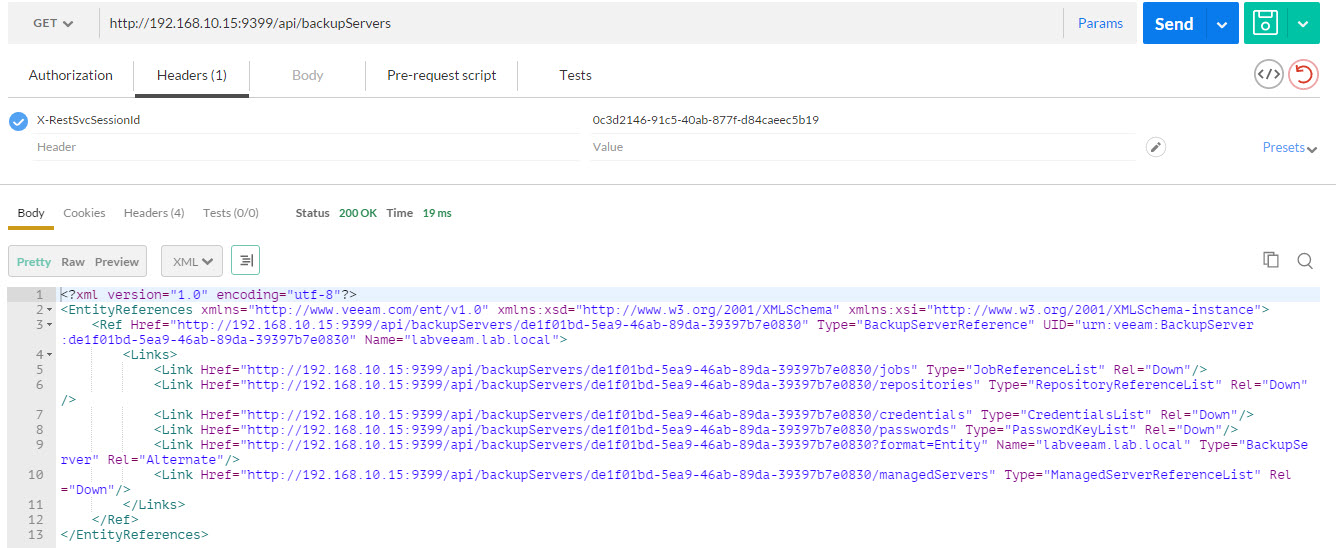
Task: Click the save request floppy disk icon
Action: coord(1266,23)
